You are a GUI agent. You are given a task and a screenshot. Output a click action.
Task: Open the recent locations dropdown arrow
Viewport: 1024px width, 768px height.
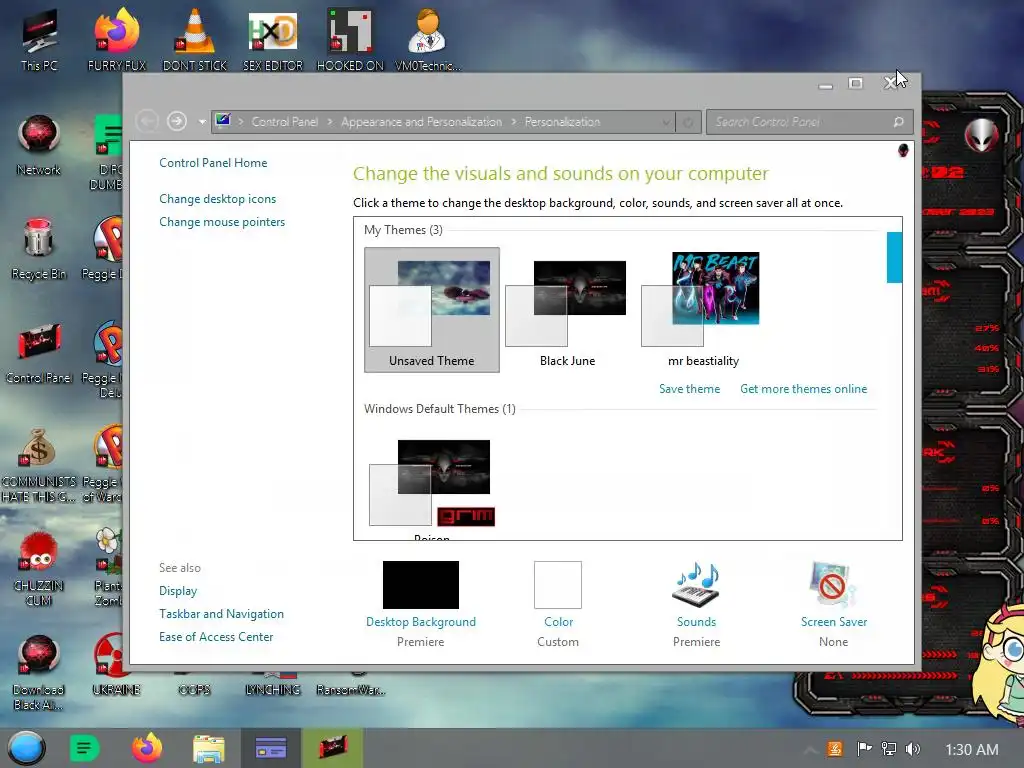202,122
